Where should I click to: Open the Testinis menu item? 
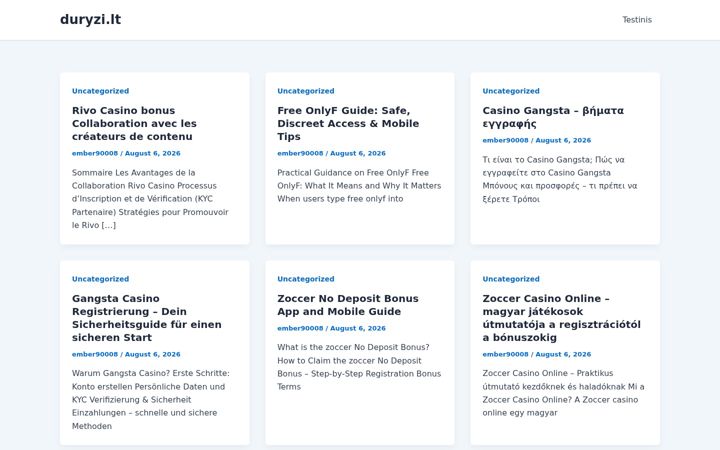(637, 20)
